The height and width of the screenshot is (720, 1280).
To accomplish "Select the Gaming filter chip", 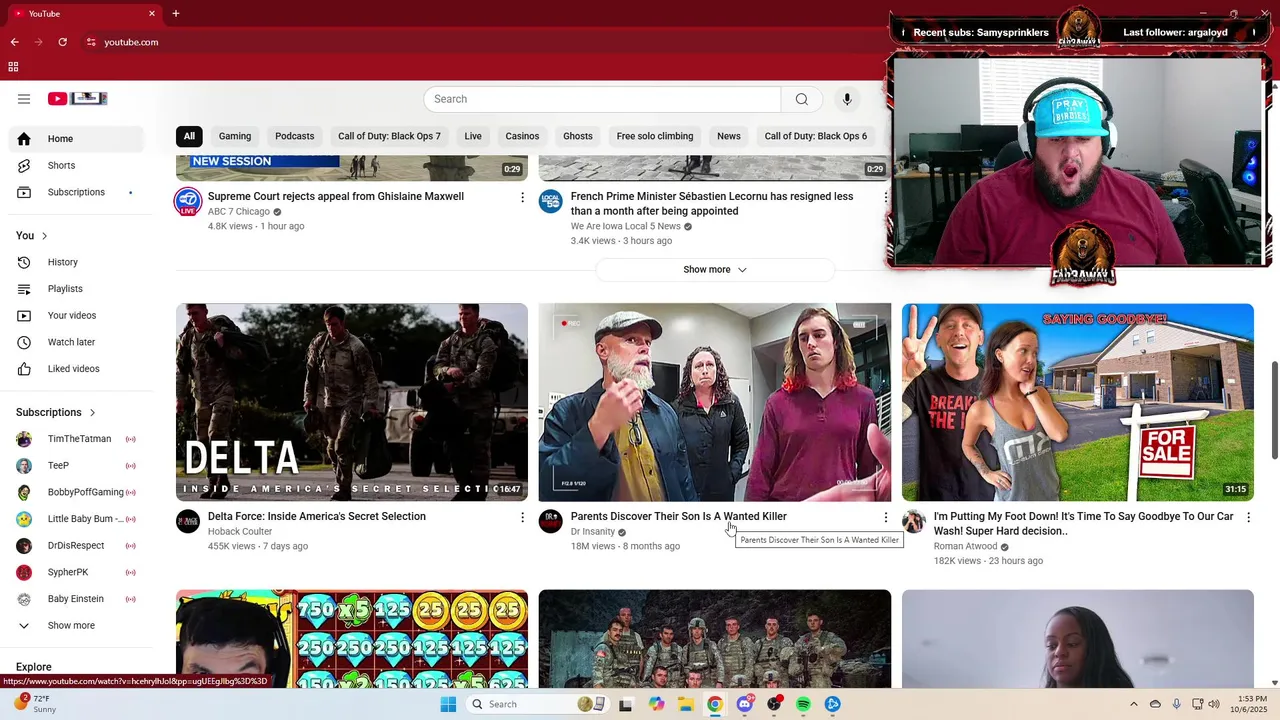I will [x=235, y=136].
